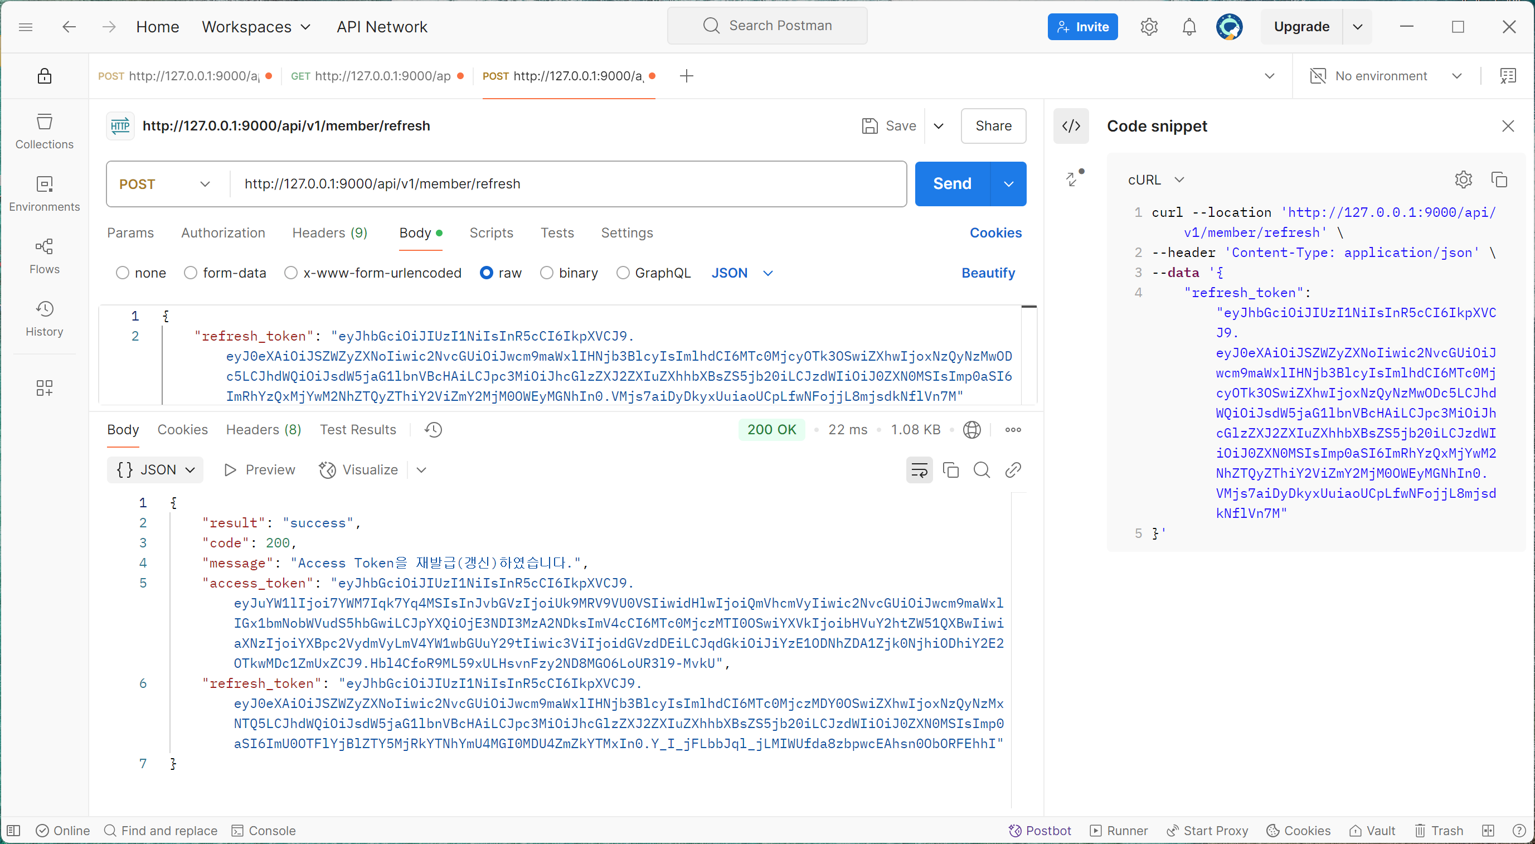Toggle the bottom-left sidebar panel icon
Viewport: 1535px width, 844px height.
pyautogui.click(x=14, y=831)
